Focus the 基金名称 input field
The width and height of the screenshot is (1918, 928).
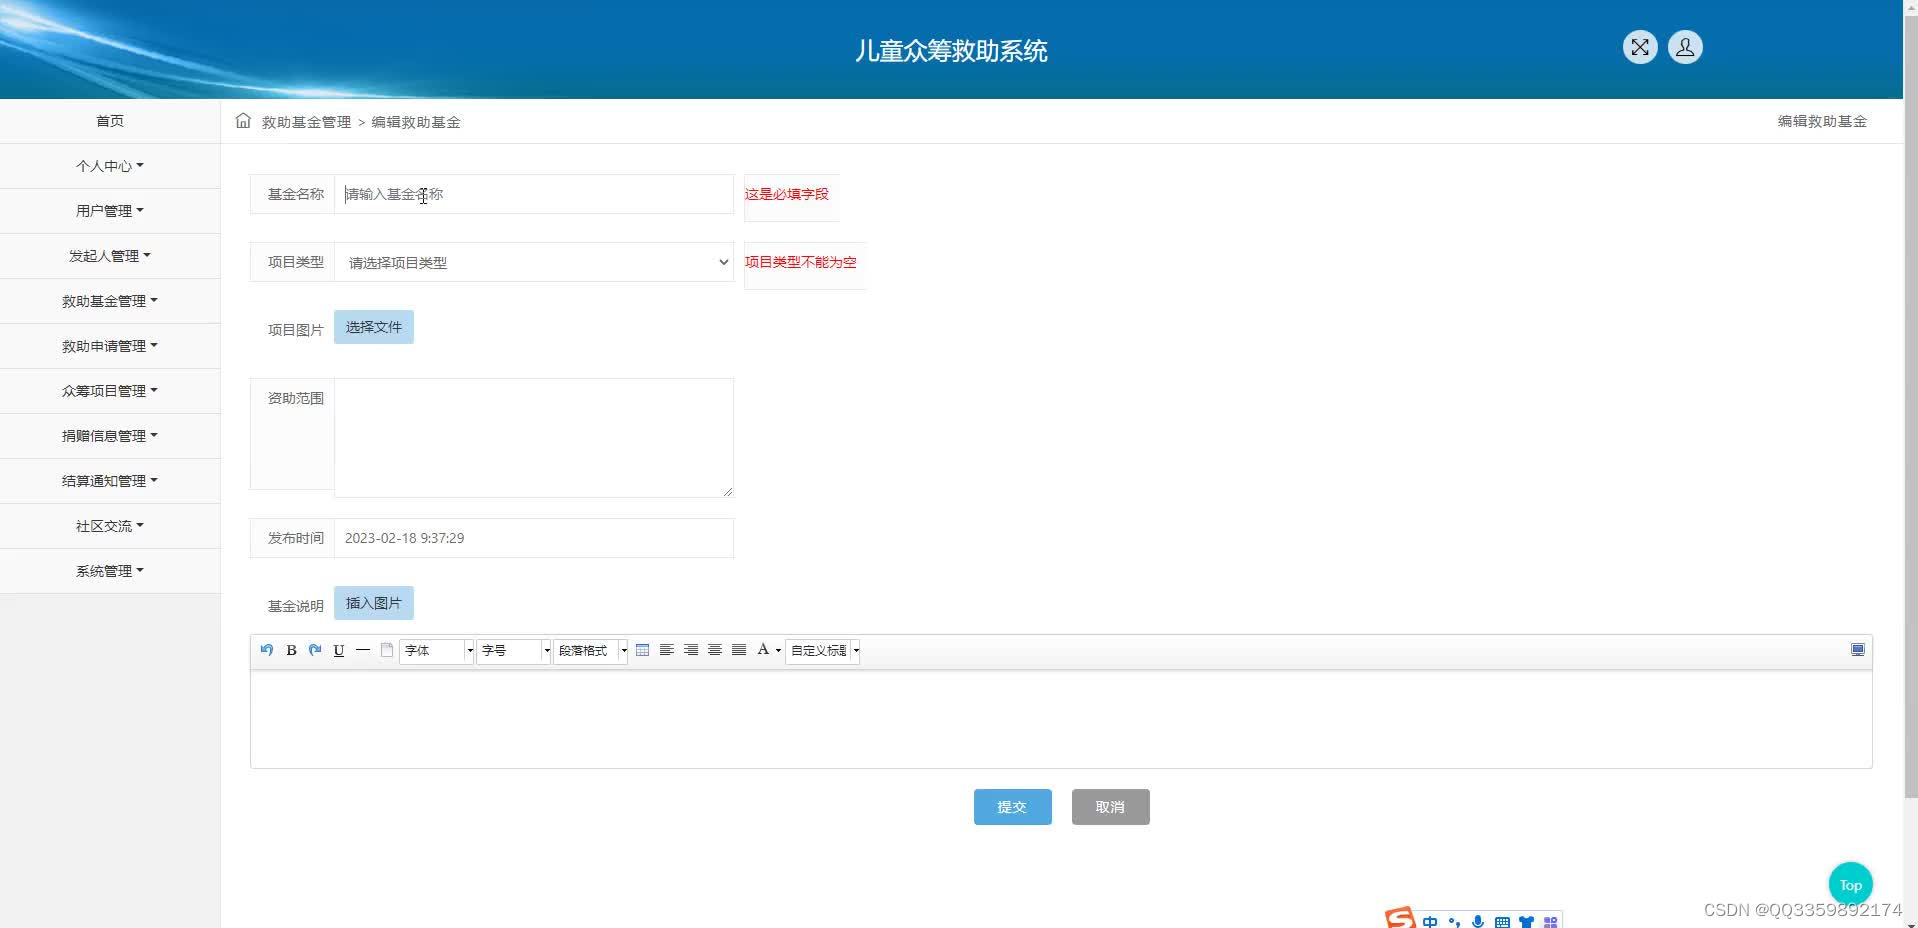pyautogui.click(x=534, y=194)
